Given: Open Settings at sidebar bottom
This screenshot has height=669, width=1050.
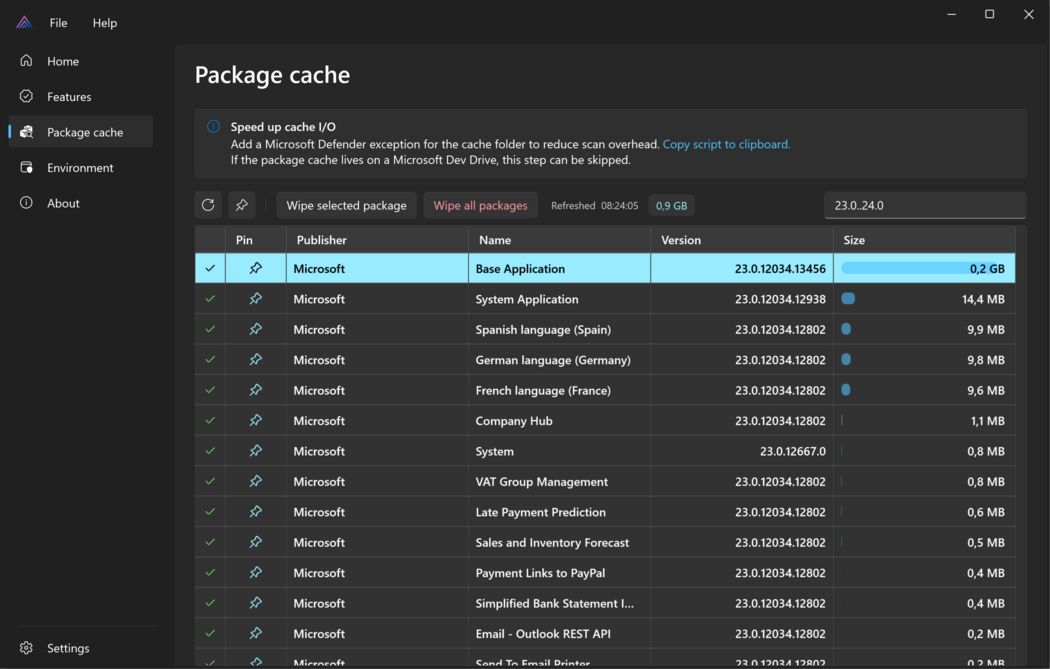Looking at the screenshot, I should 80,648.
